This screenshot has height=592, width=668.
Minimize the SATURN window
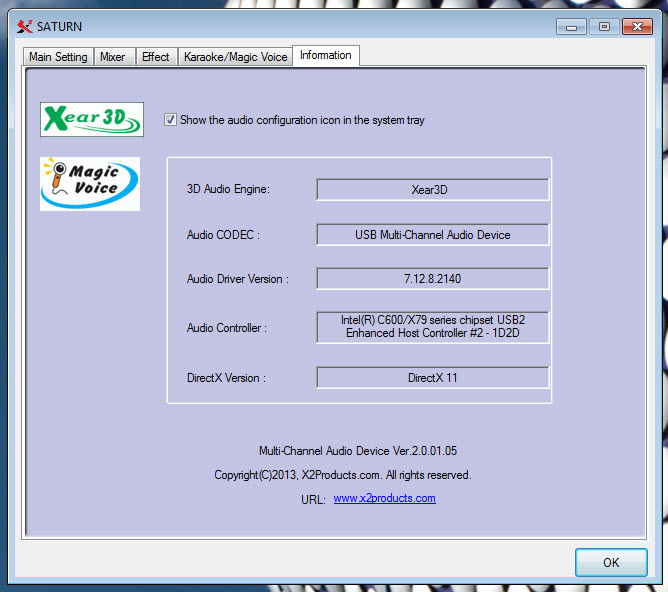click(x=571, y=27)
